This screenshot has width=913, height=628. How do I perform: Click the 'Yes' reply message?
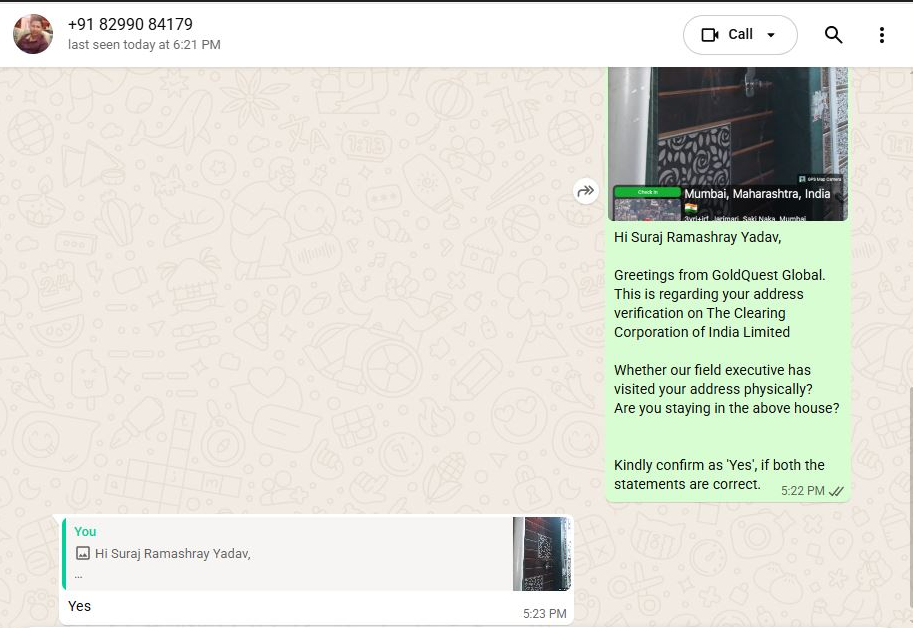click(x=79, y=606)
